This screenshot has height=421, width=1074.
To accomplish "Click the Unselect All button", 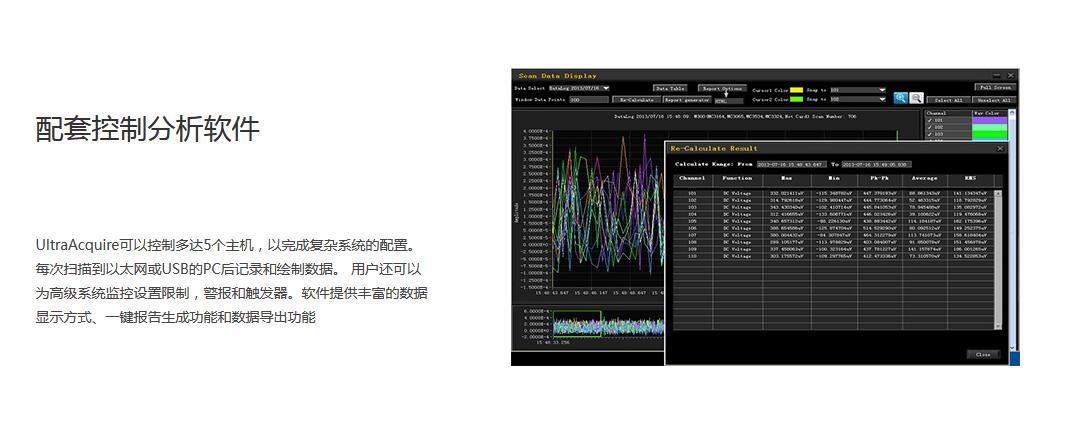I will point(995,100).
